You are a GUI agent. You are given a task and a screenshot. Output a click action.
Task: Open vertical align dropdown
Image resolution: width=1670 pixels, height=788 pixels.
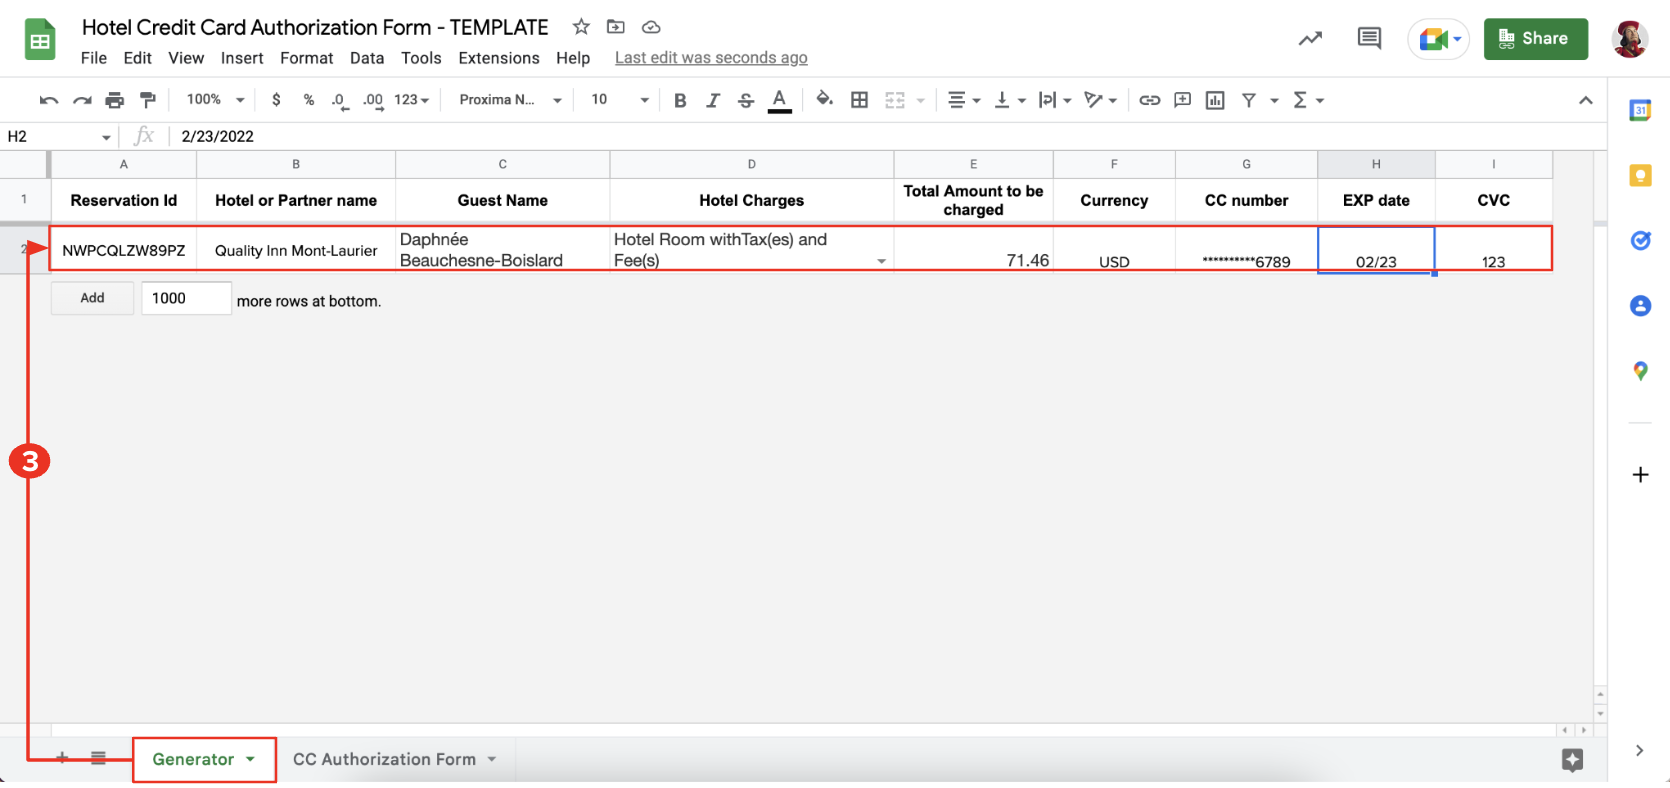pyautogui.click(x=1010, y=100)
